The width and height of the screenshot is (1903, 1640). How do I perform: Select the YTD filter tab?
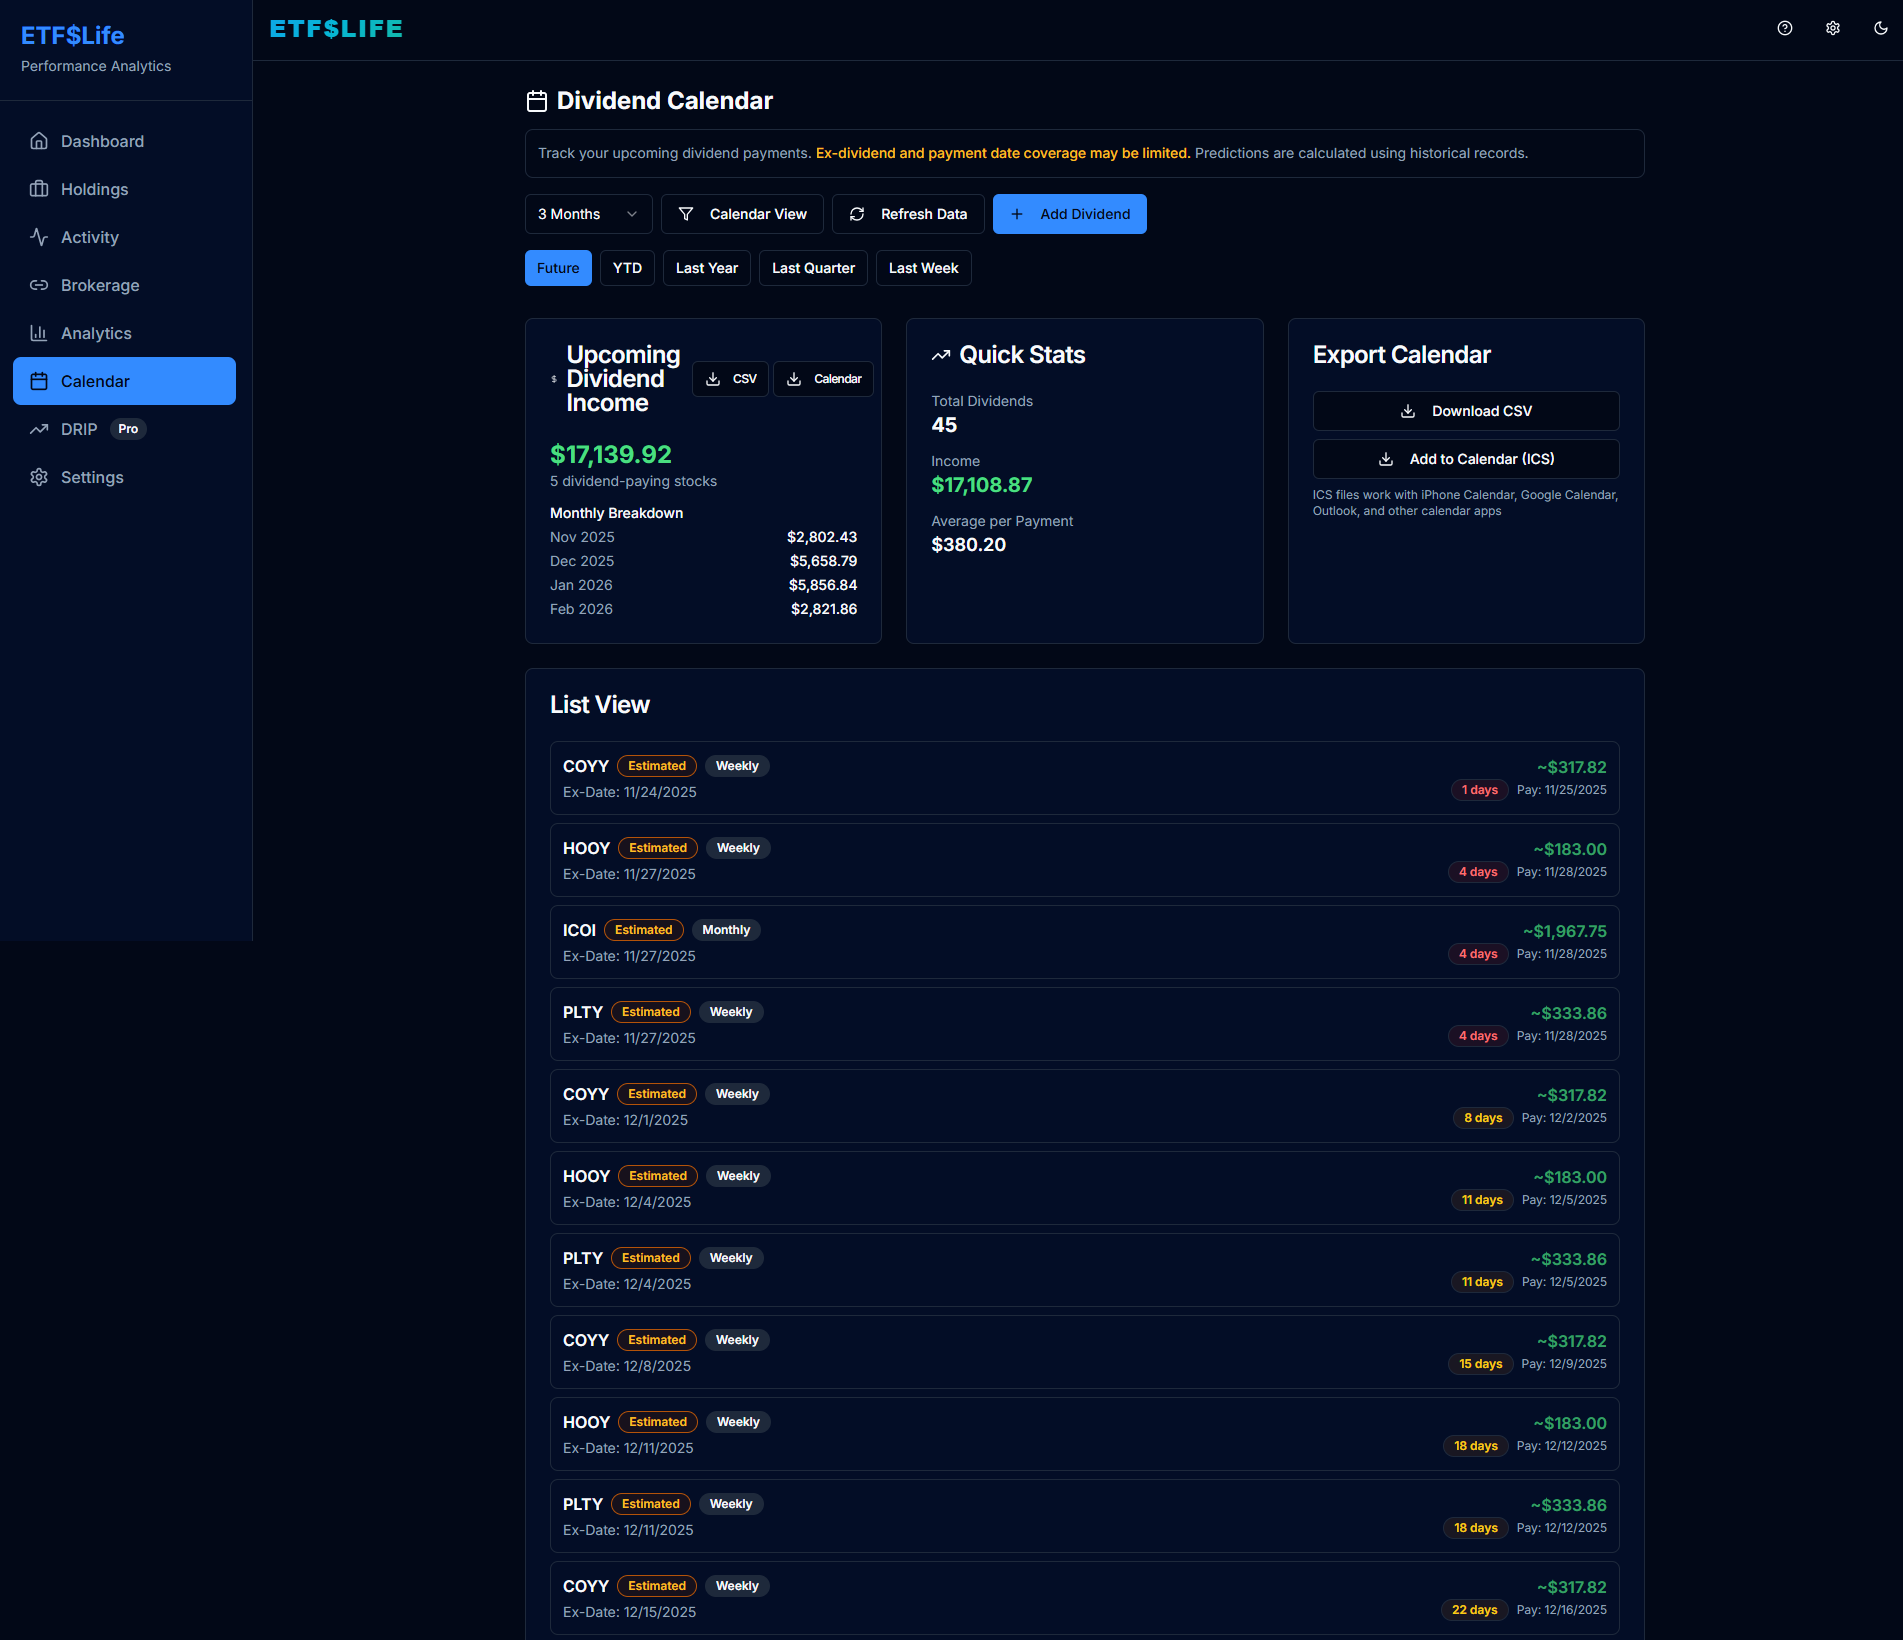(x=627, y=268)
